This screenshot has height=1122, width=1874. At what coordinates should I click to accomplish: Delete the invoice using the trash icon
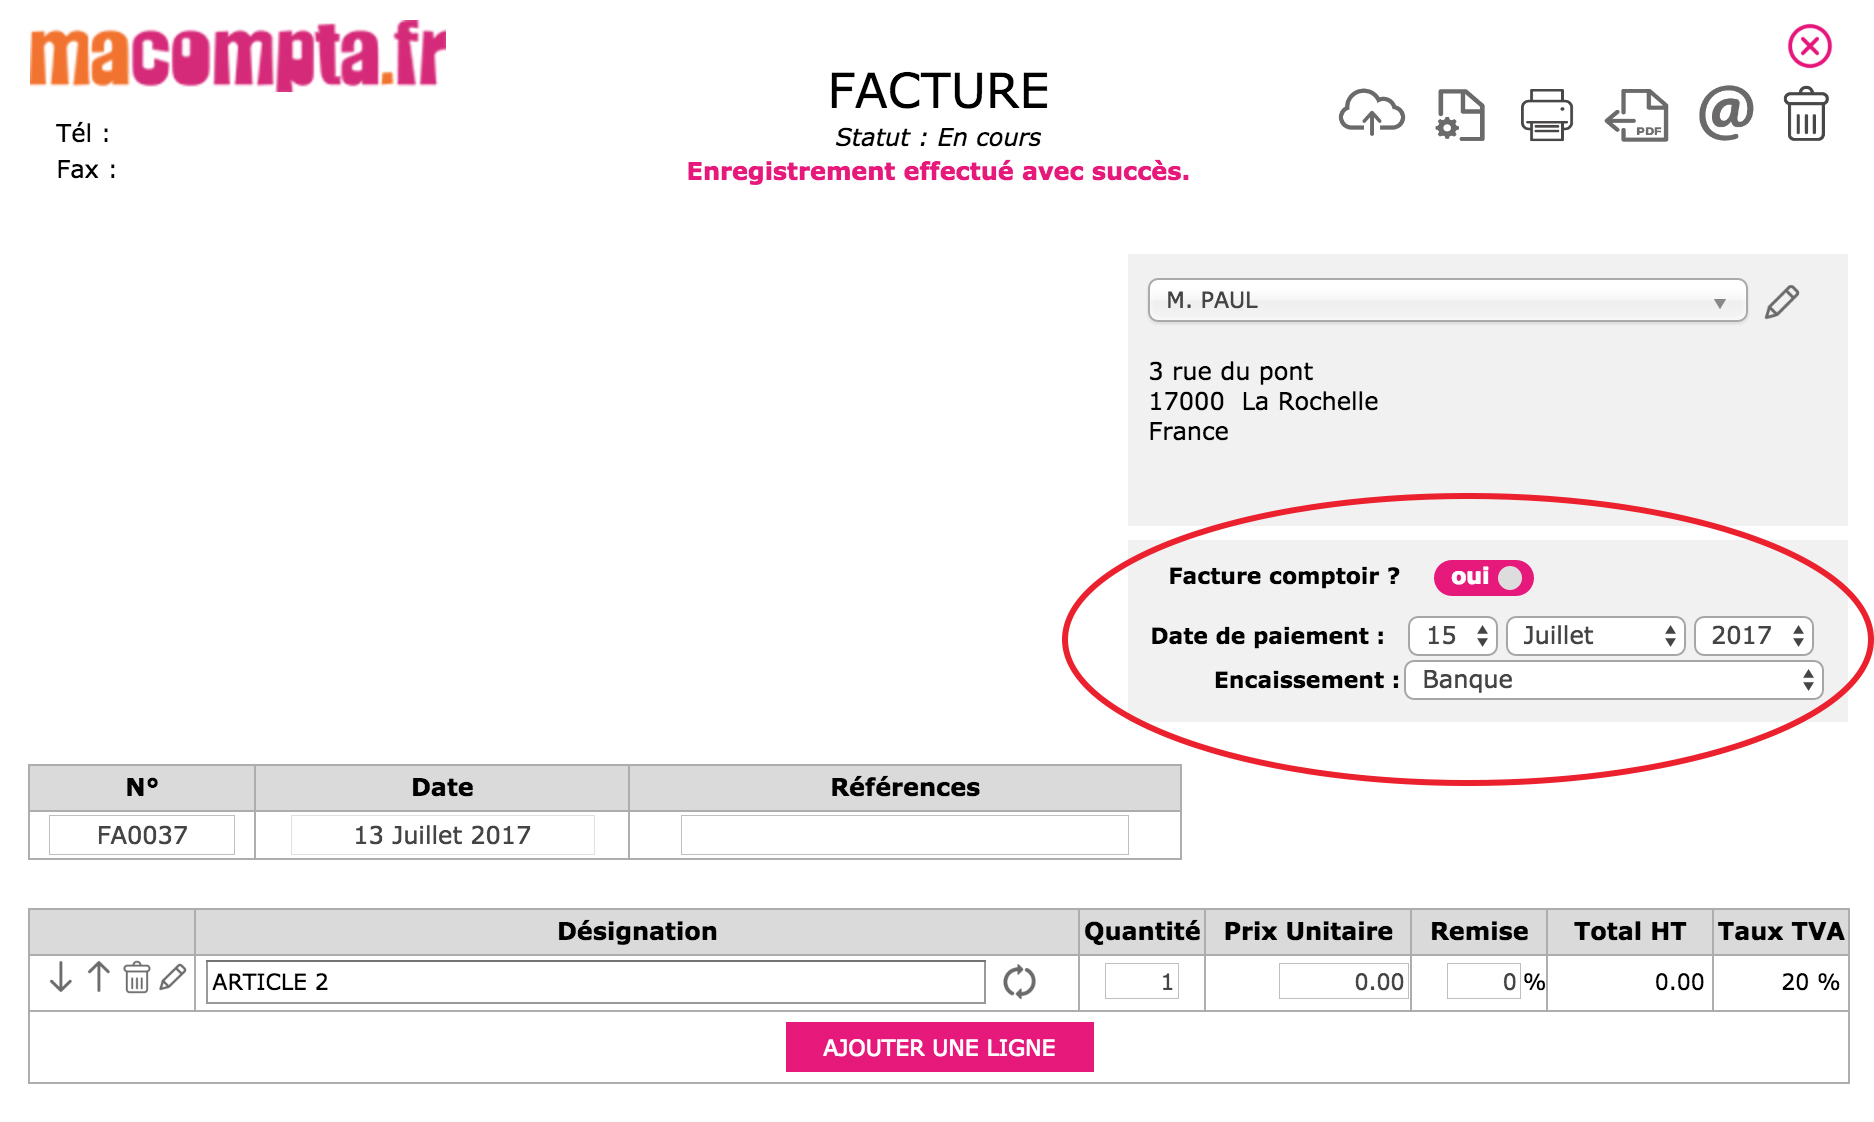[1805, 113]
